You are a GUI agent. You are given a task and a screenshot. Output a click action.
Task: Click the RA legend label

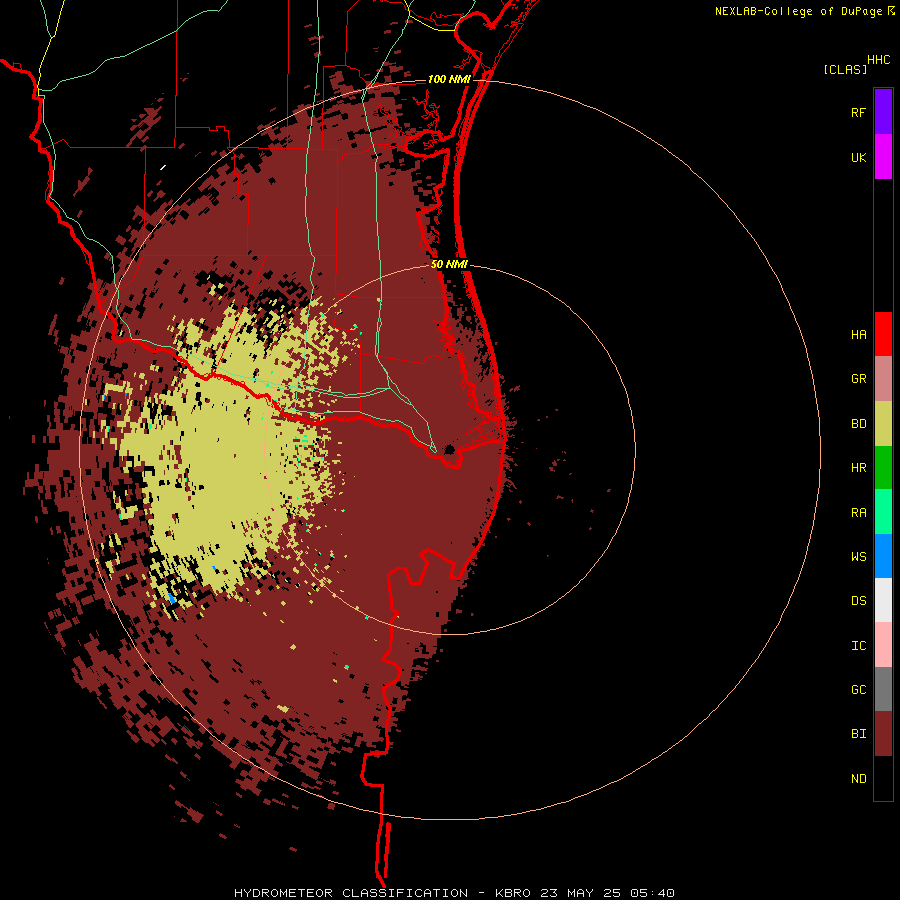point(859,513)
